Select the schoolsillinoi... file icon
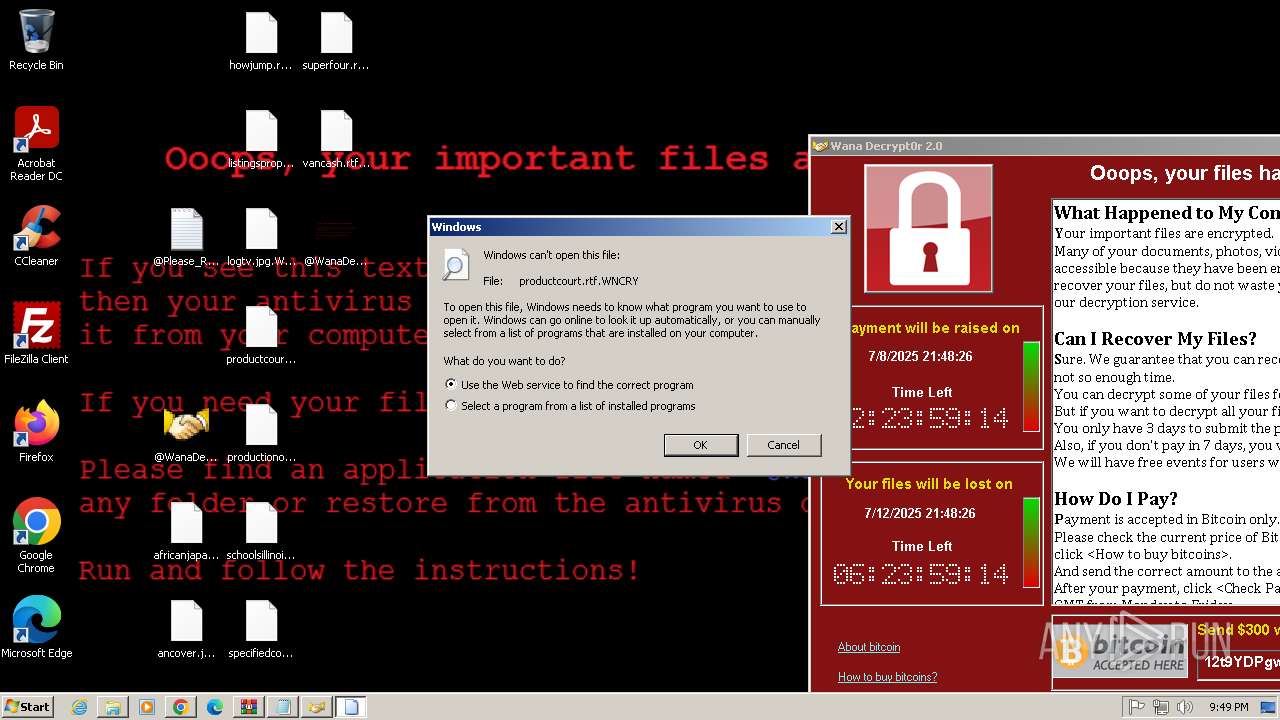Image resolution: width=1280 pixels, height=720 pixels. point(261,531)
